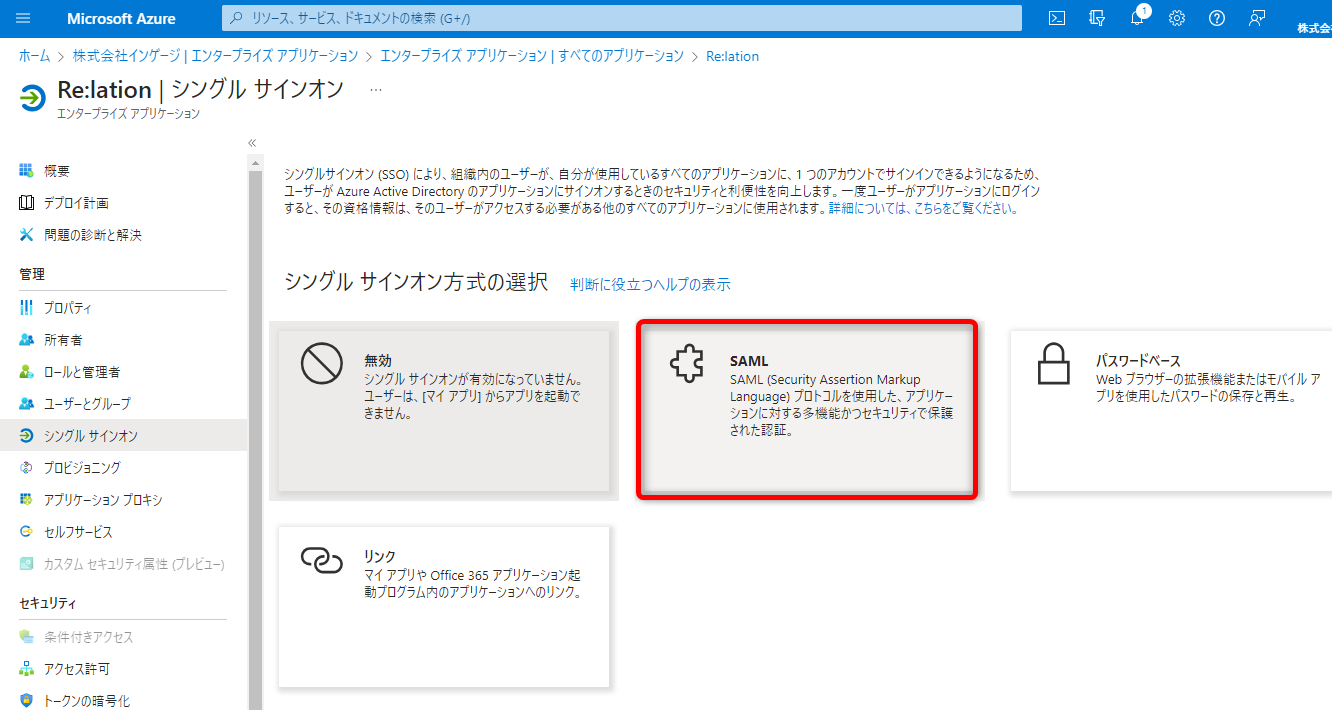Open 判断に役立つヘルプの表示 link
Viewport: 1332px width, 710px height.
(650, 284)
